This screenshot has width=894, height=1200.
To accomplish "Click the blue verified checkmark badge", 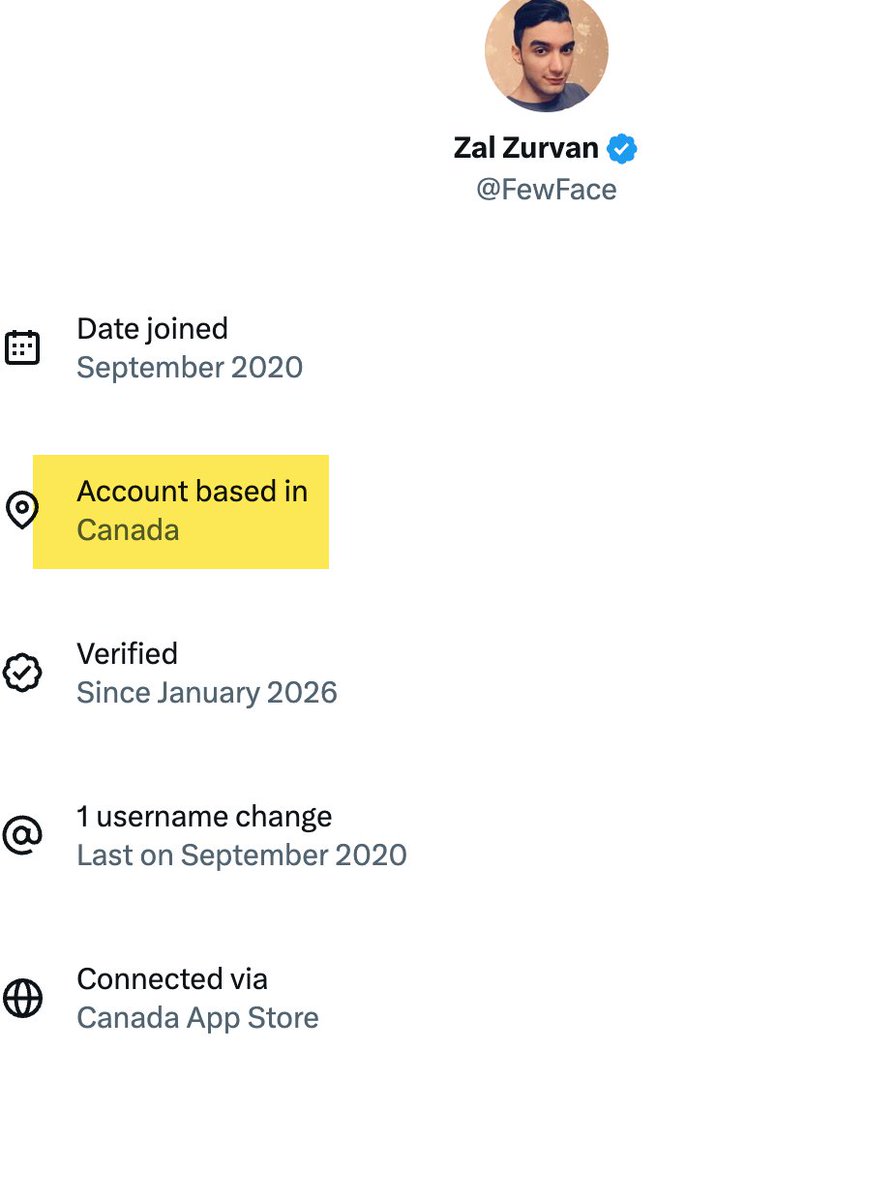I will point(622,149).
